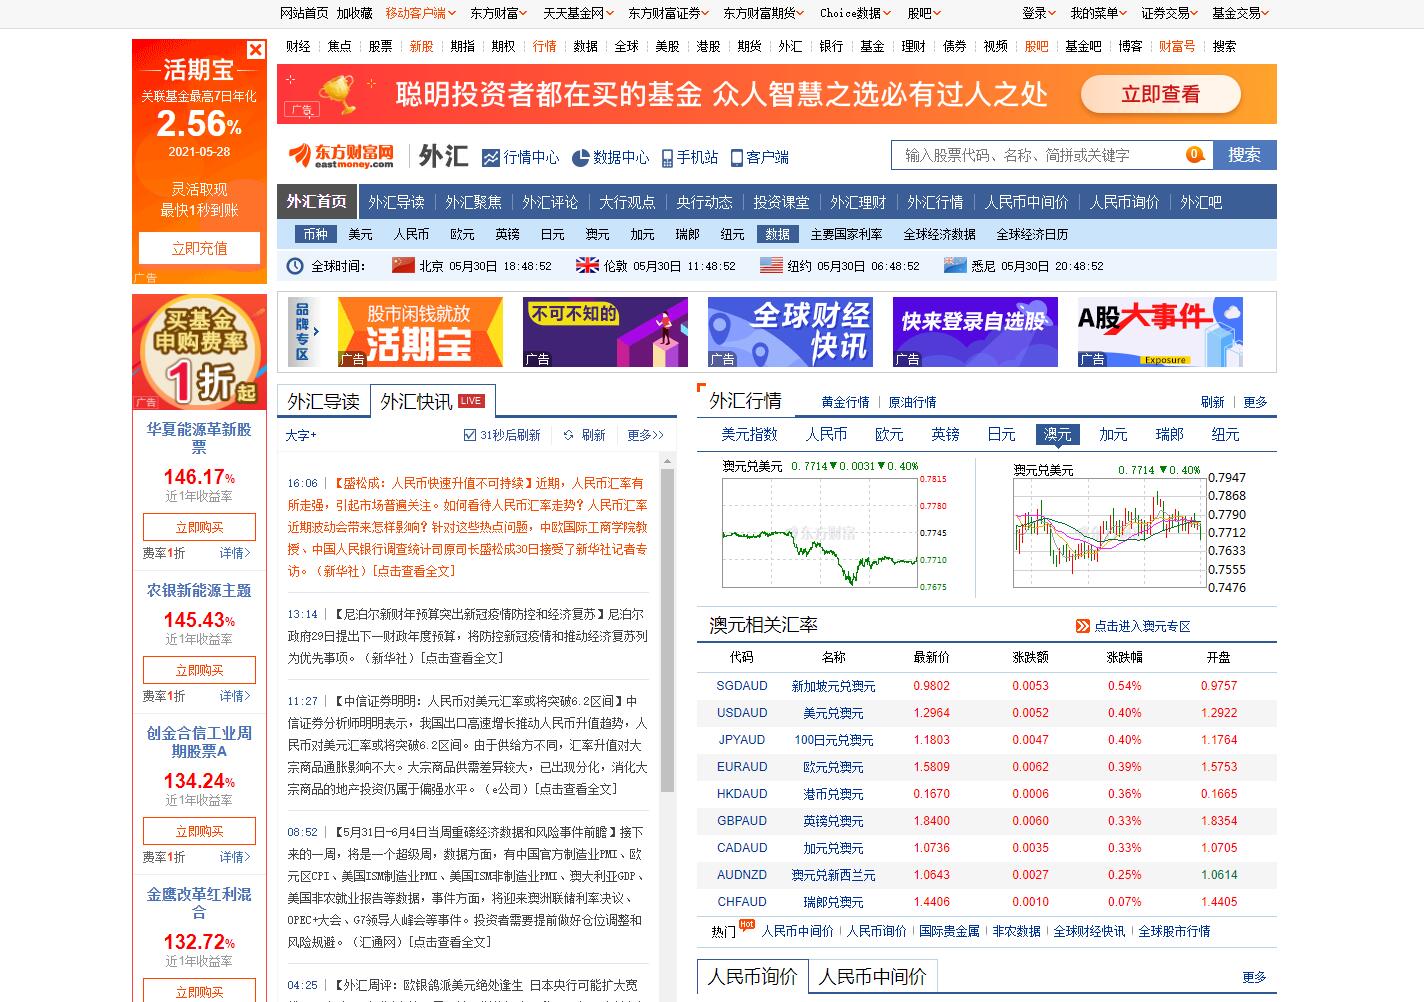Image resolution: width=1424 pixels, height=1002 pixels.
Task: Close the 活期宝 ad with the X
Action: coord(256,50)
